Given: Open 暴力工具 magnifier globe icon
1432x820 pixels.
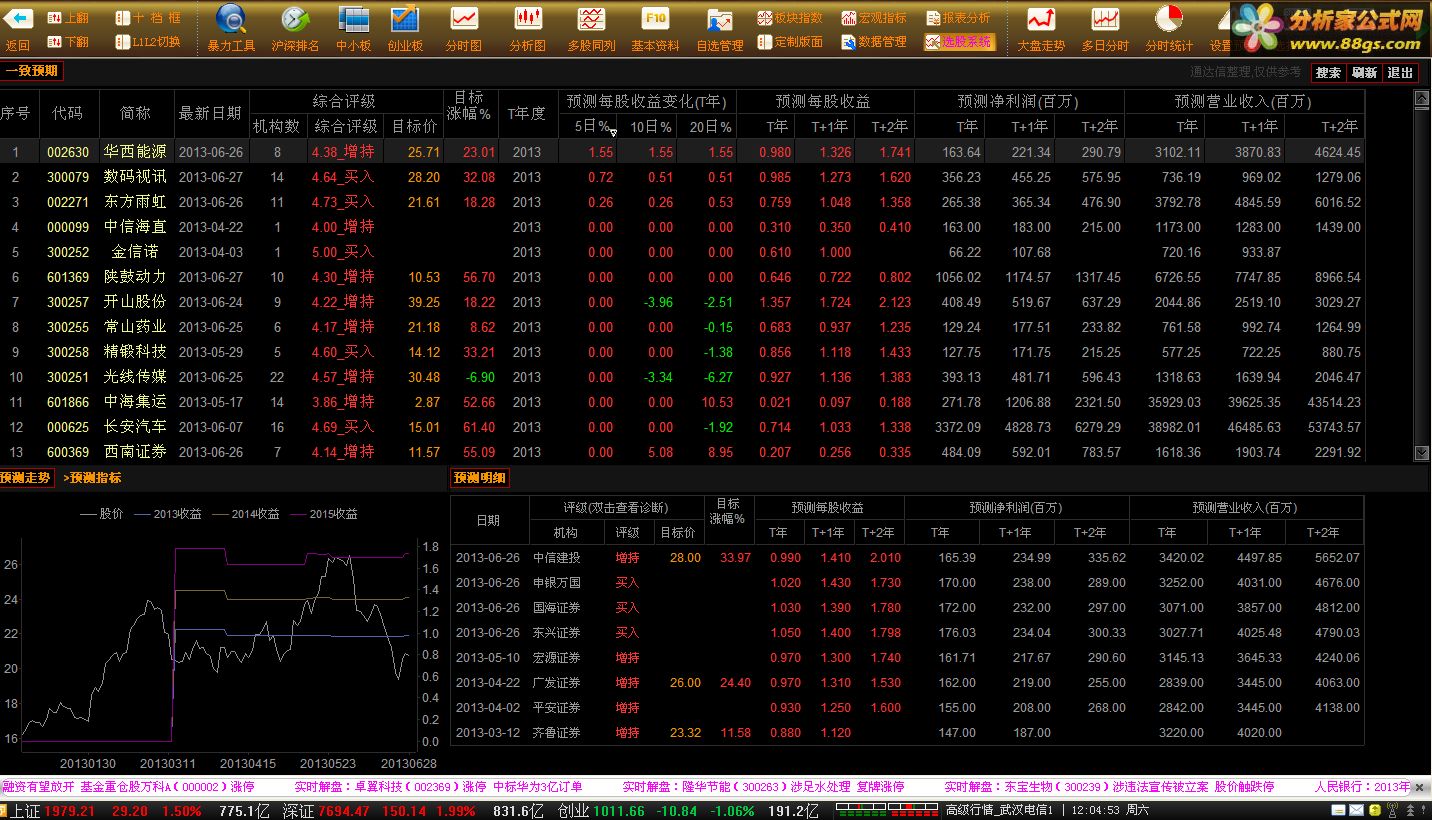Looking at the screenshot, I should coord(232,19).
